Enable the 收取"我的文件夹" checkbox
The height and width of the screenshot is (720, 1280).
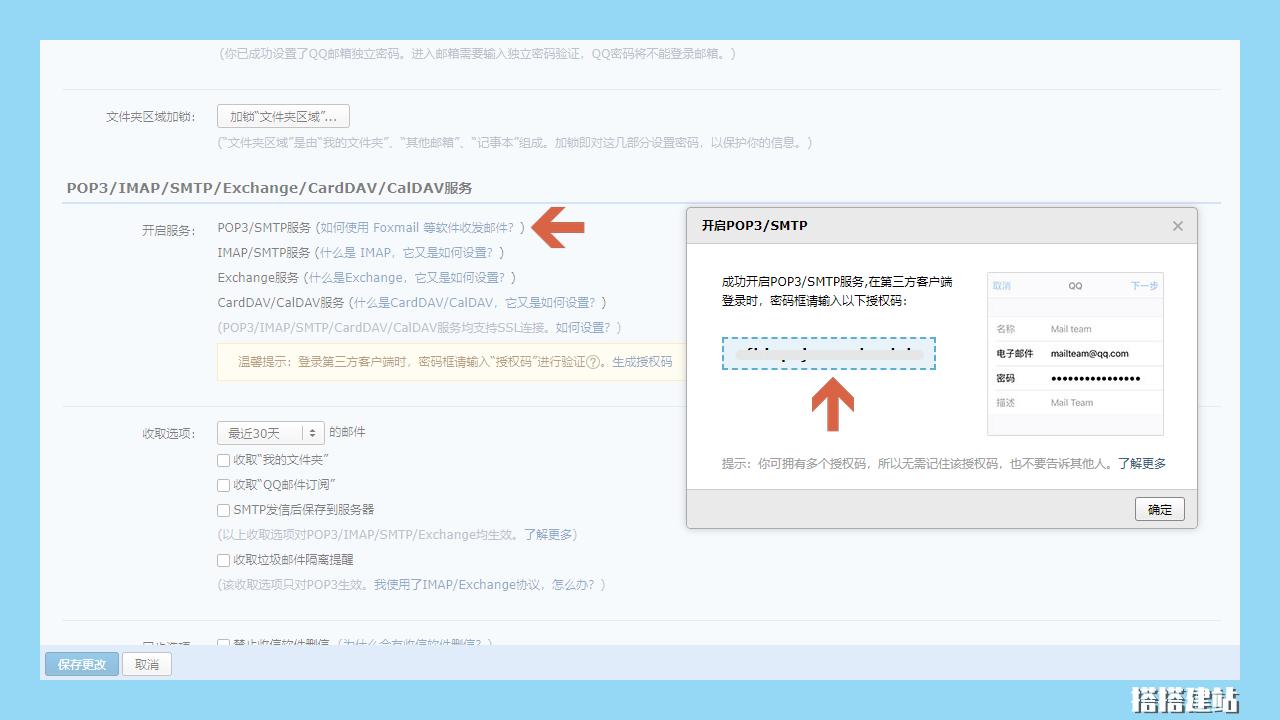pos(223,460)
